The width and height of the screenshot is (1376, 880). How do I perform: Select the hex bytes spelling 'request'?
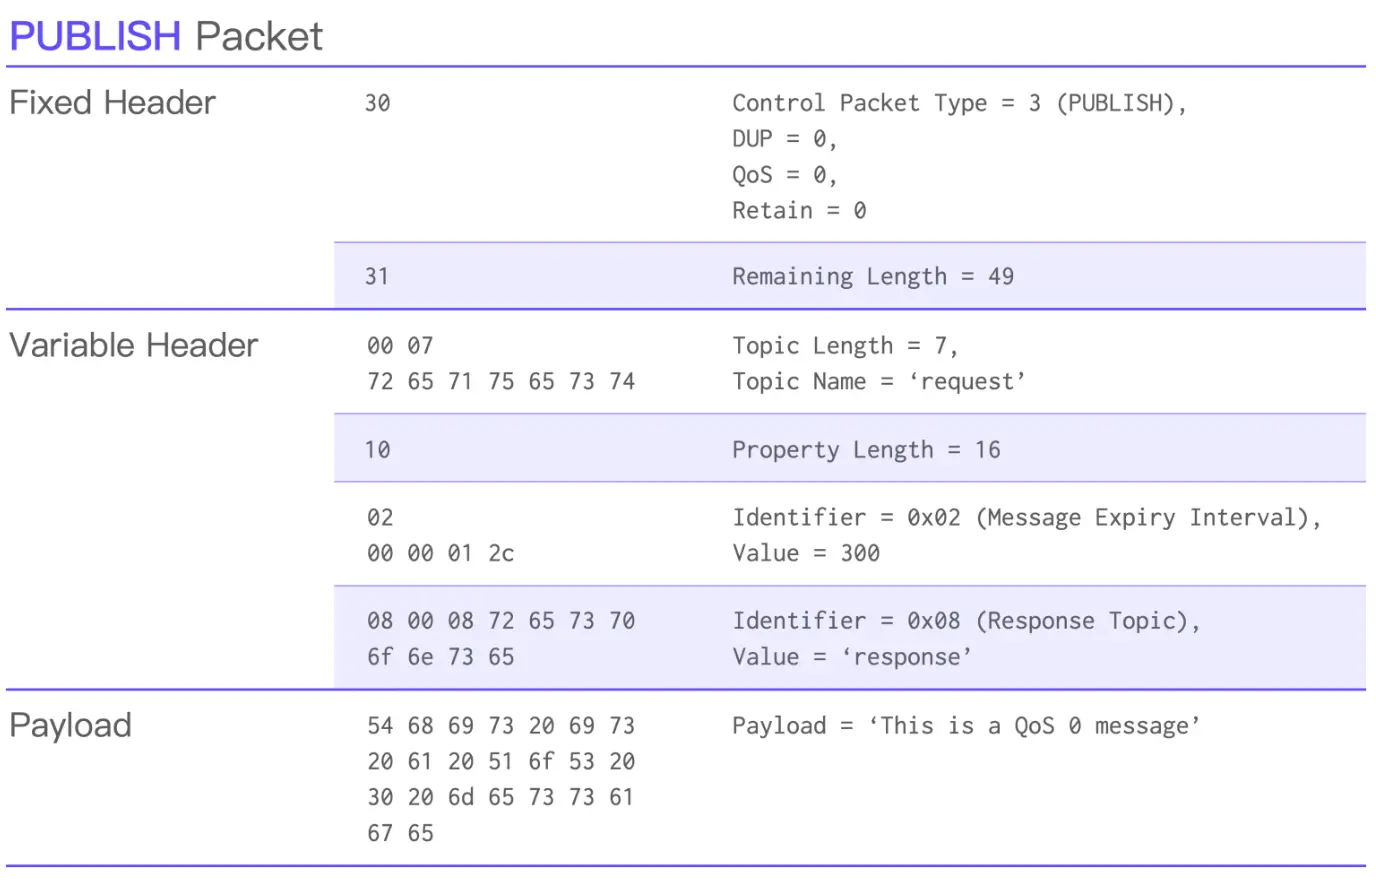pyautogui.click(x=501, y=382)
